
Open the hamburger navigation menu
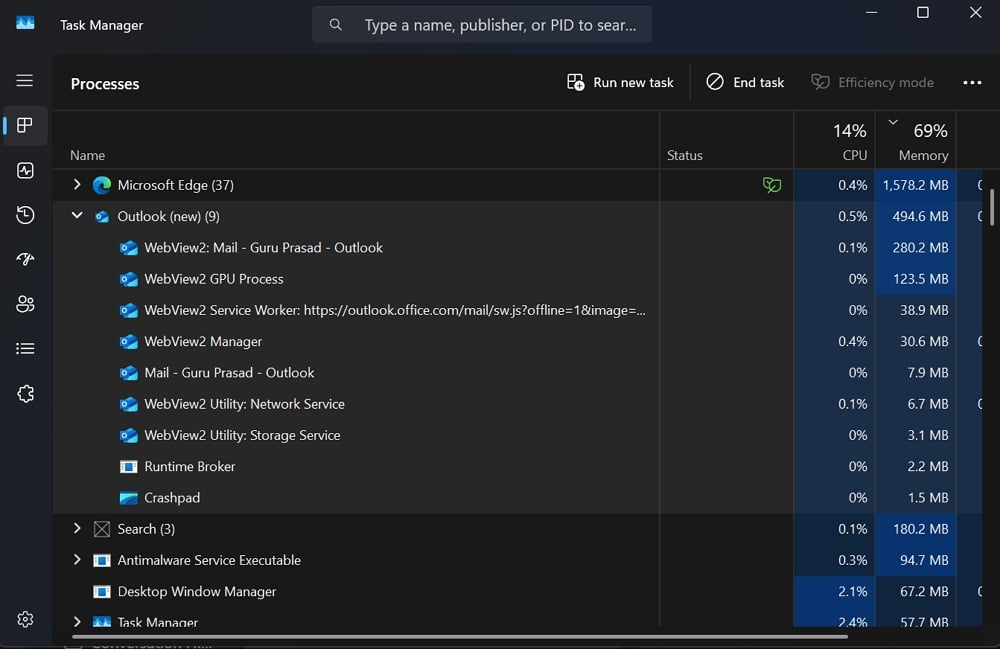click(x=25, y=80)
